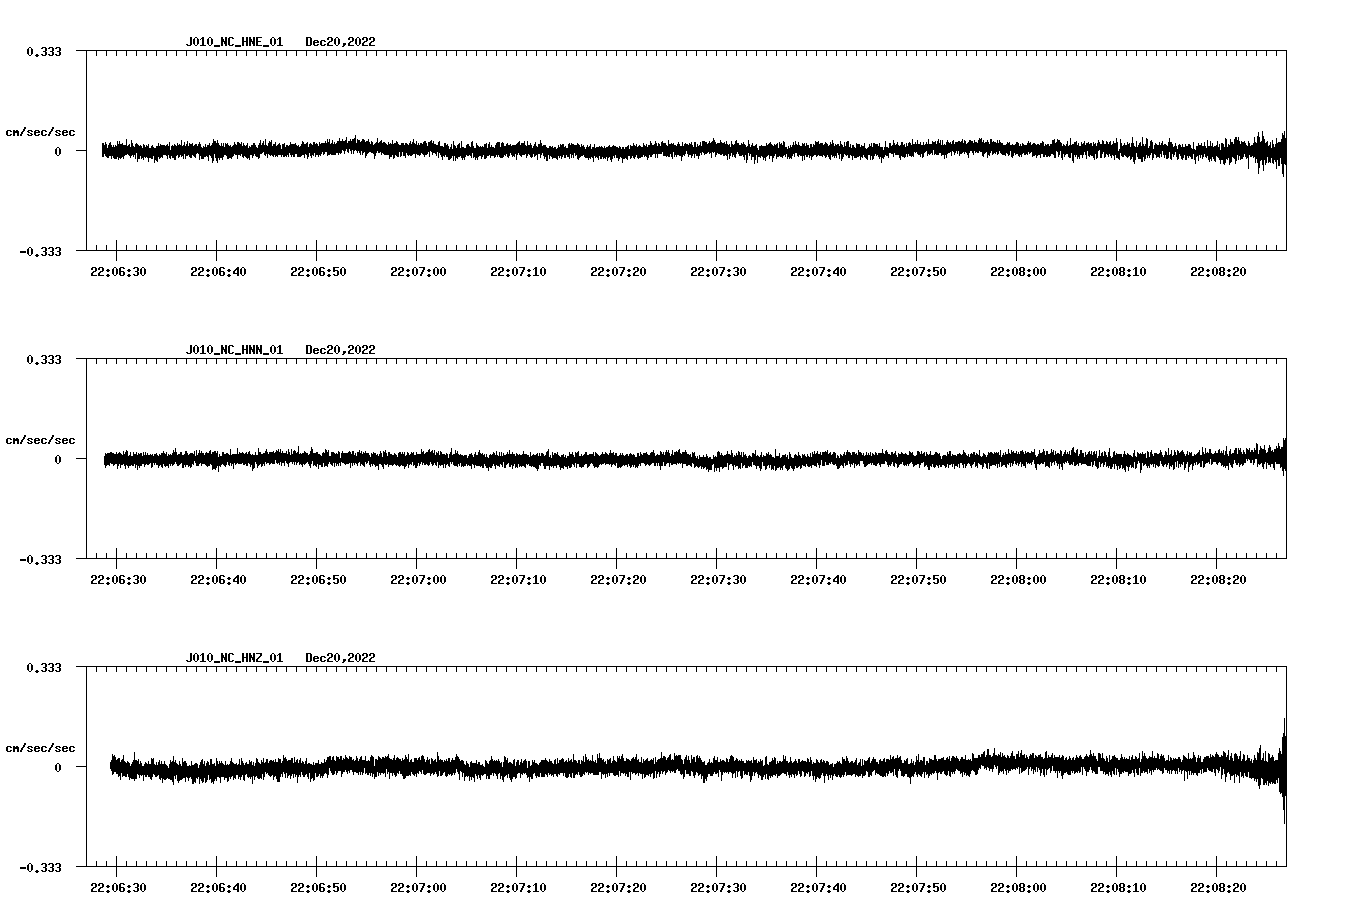This screenshot has width=1358, height=924.
Task: Click the 0.333 upper axis value on top plot
Action: pos(45,50)
